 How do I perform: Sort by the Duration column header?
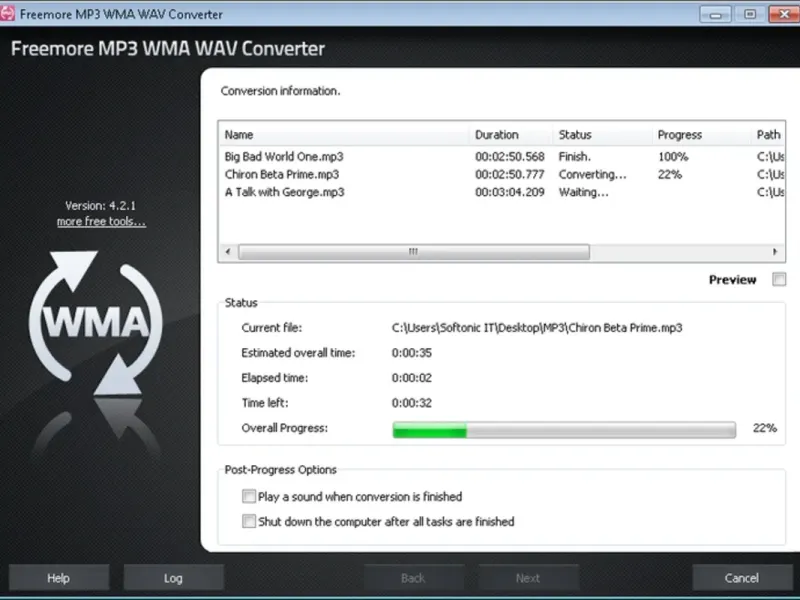pyautogui.click(x=511, y=135)
